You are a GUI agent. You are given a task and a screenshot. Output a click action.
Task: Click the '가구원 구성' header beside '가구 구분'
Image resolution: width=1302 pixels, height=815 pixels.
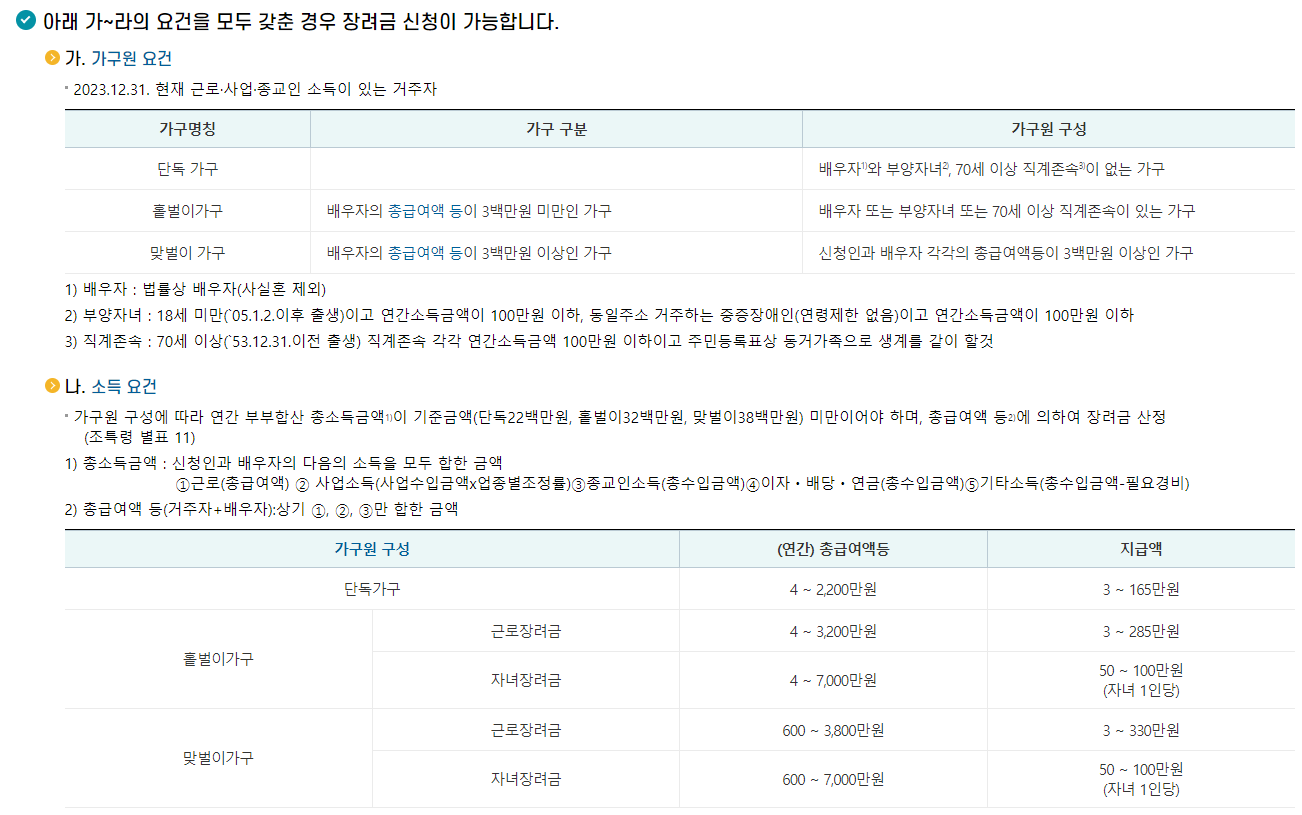pos(1049,129)
